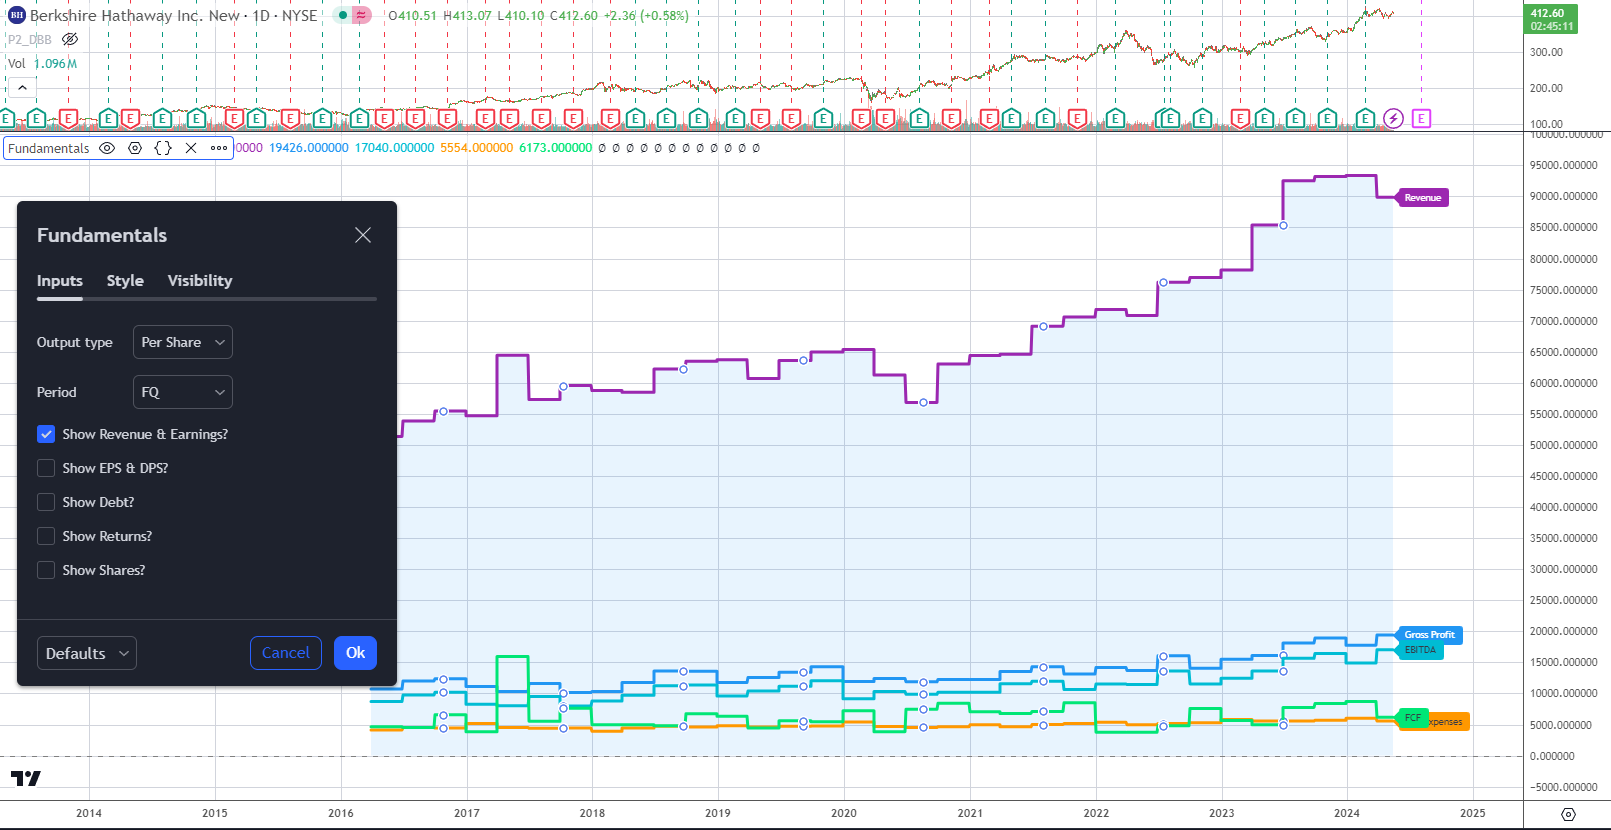This screenshot has width=1611, height=830.
Task: Click the magenta upcoming earnings E marker
Action: pos(1421,119)
